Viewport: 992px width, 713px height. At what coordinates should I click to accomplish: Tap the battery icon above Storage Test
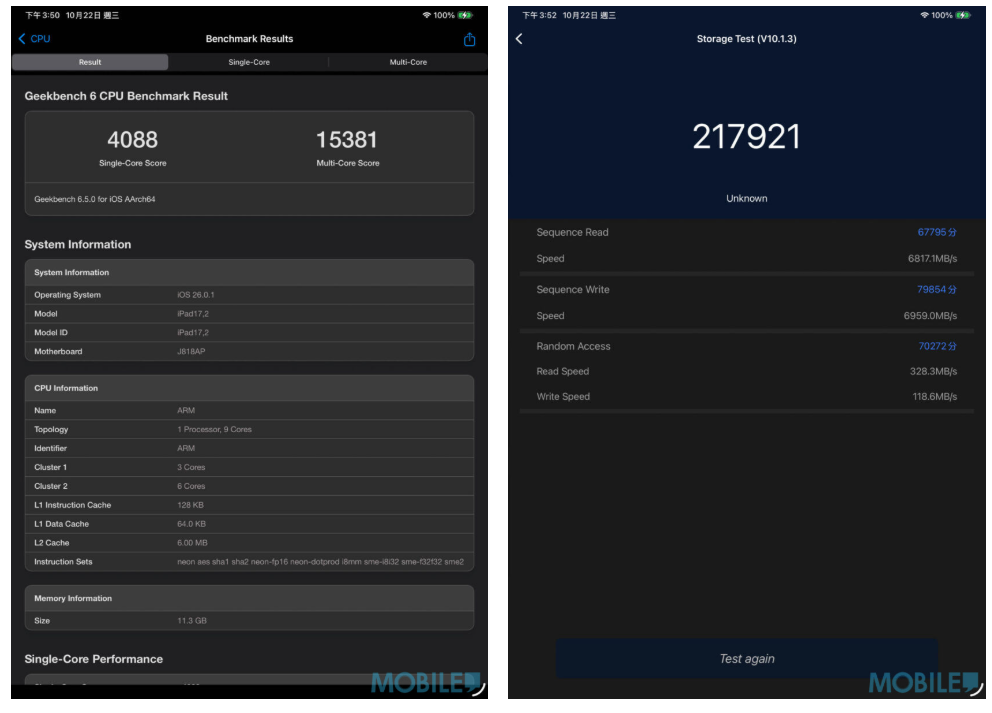click(x=962, y=16)
